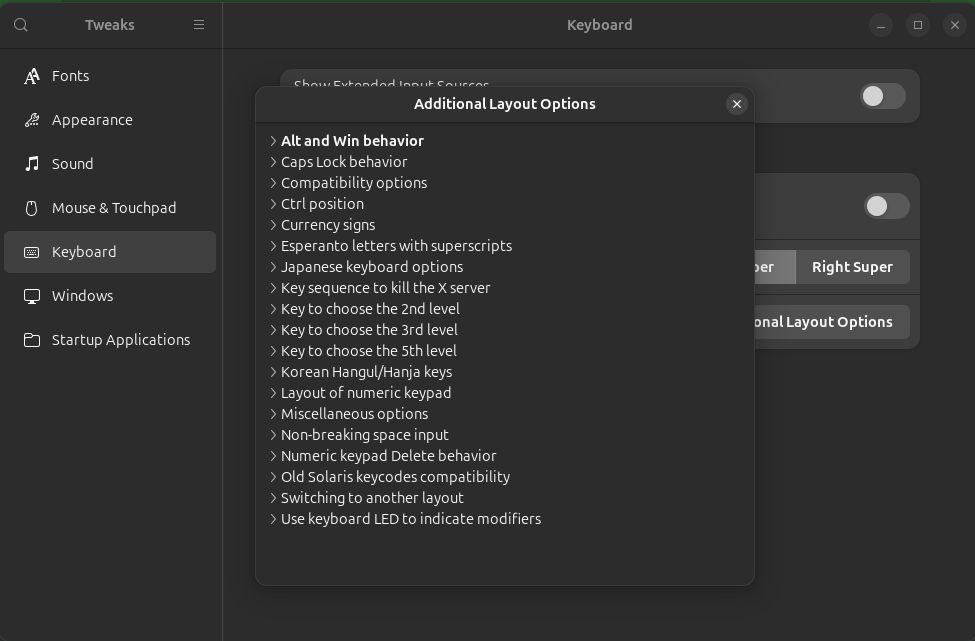975x641 pixels.
Task: Click the Keyboard sidebar icon
Action: tap(33, 252)
